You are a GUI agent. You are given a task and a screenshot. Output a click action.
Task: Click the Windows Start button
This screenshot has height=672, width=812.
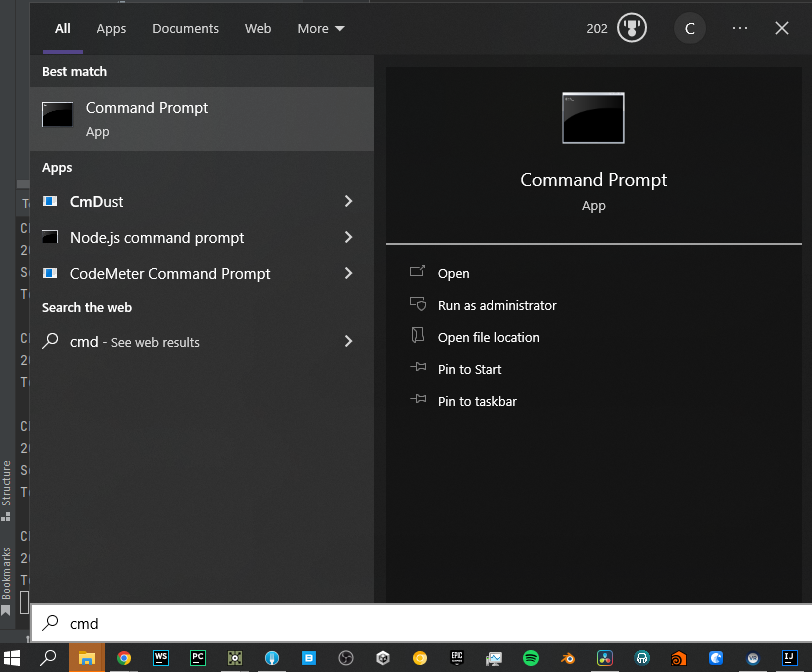coord(13,658)
